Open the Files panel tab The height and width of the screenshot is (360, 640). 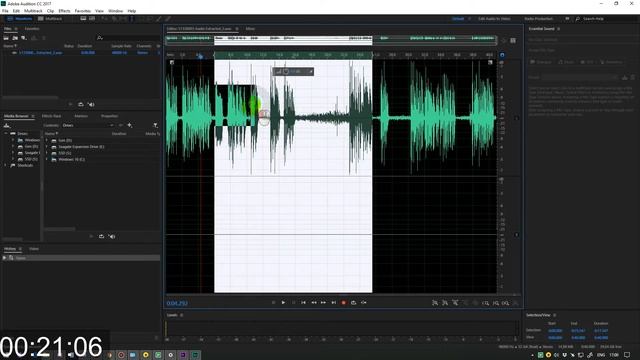[x=8, y=29]
